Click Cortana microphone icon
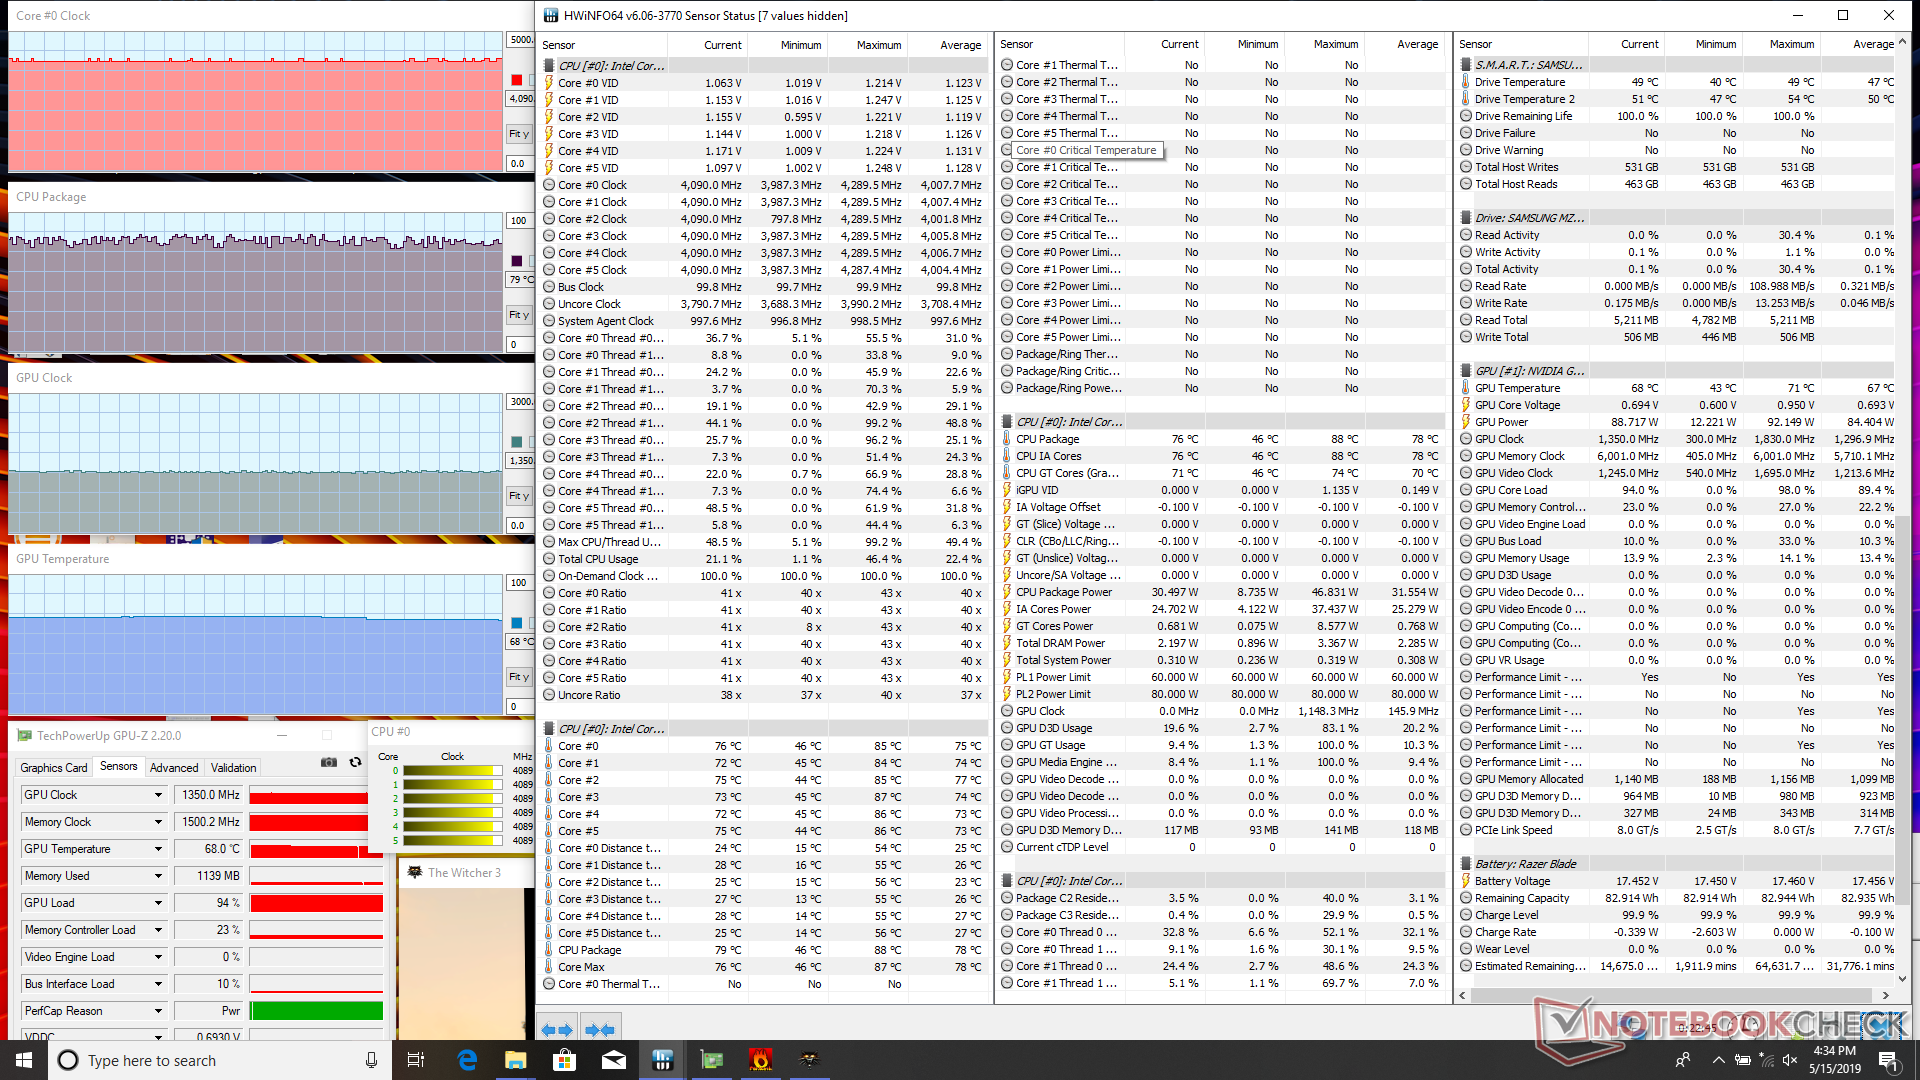The width and height of the screenshot is (1920, 1080). pyautogui.click(x=371, y=1060)
